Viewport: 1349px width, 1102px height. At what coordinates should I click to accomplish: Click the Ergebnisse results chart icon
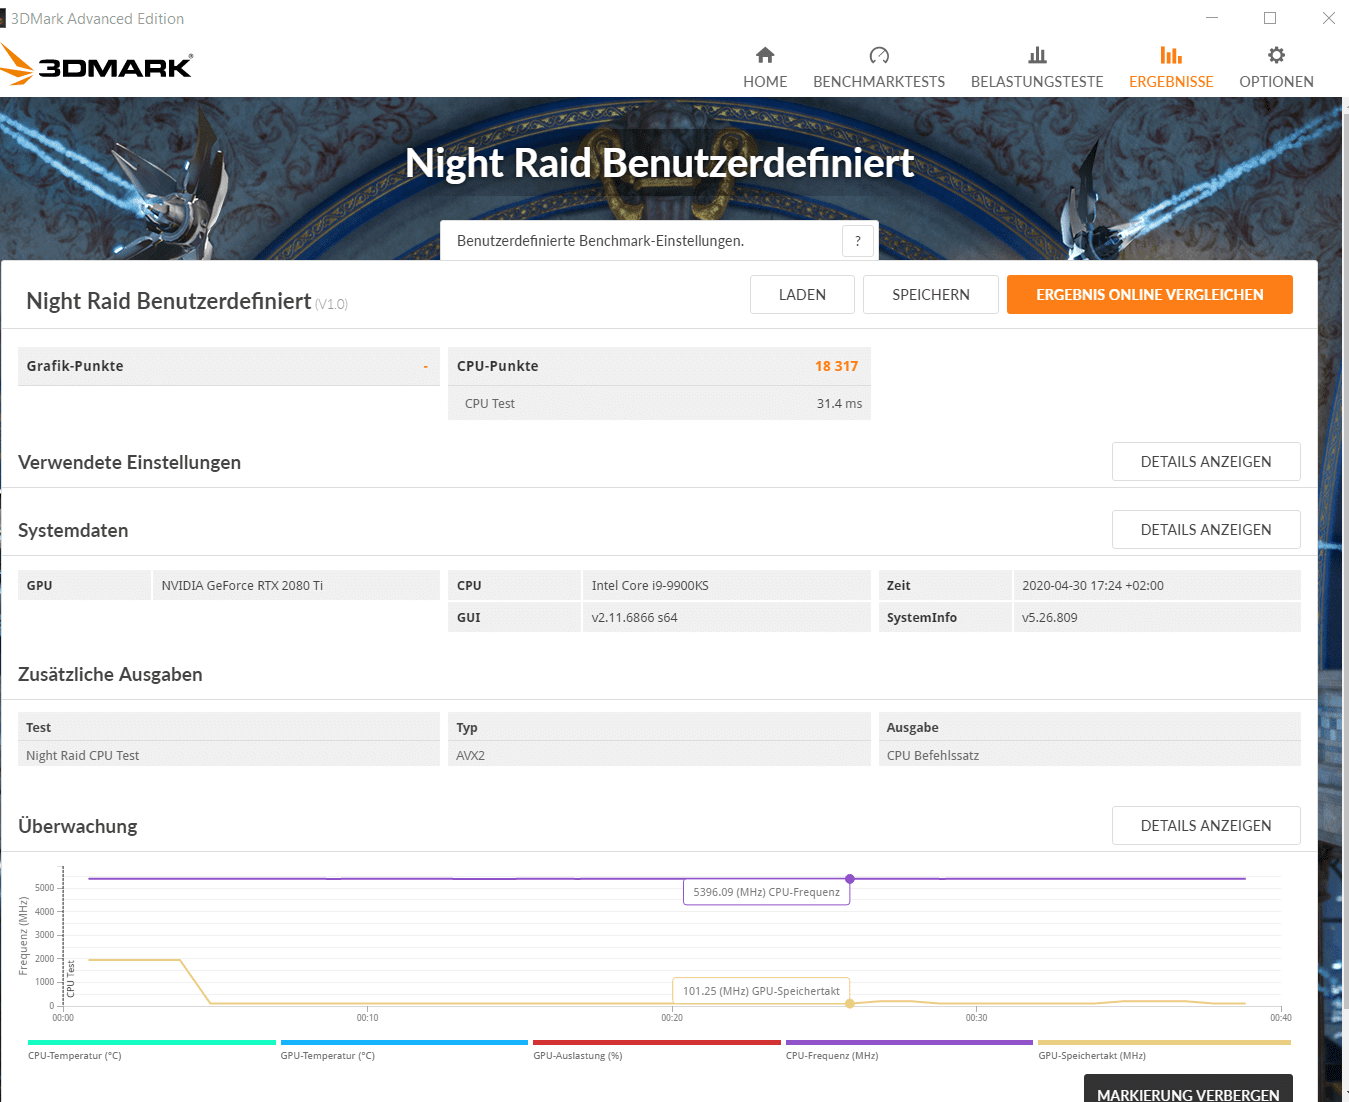coord(1171,55)
